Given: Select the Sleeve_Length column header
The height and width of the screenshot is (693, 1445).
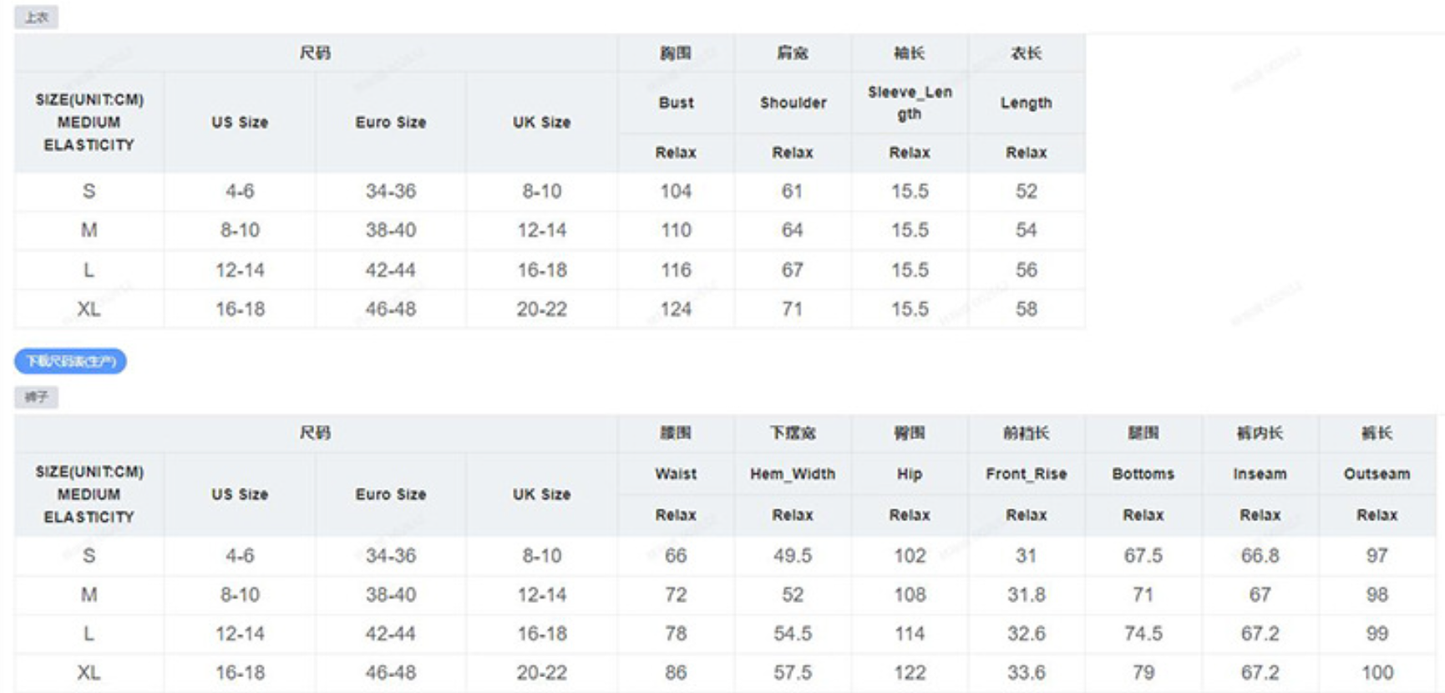Looking at the screenshot, I should point(909,103).
